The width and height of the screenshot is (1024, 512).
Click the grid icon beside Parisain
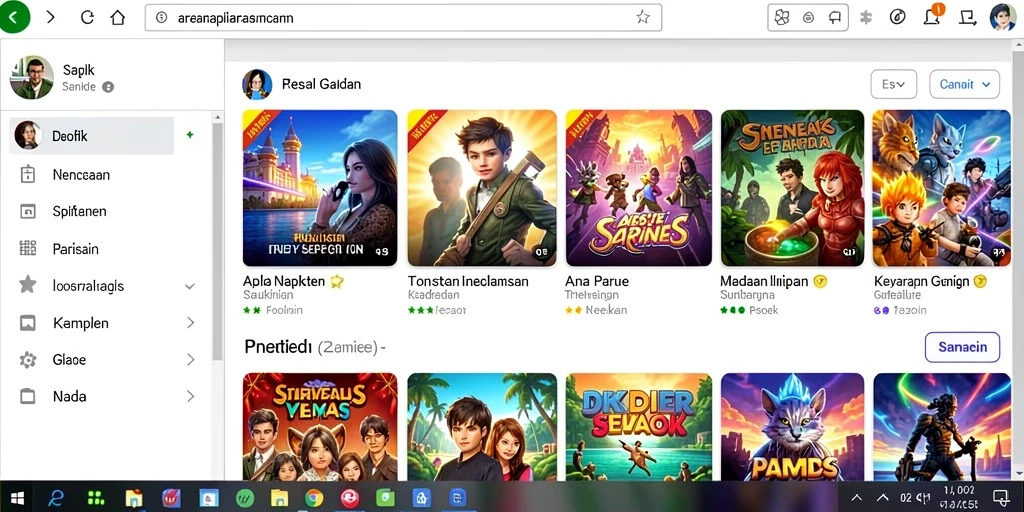tap(28, 248)
